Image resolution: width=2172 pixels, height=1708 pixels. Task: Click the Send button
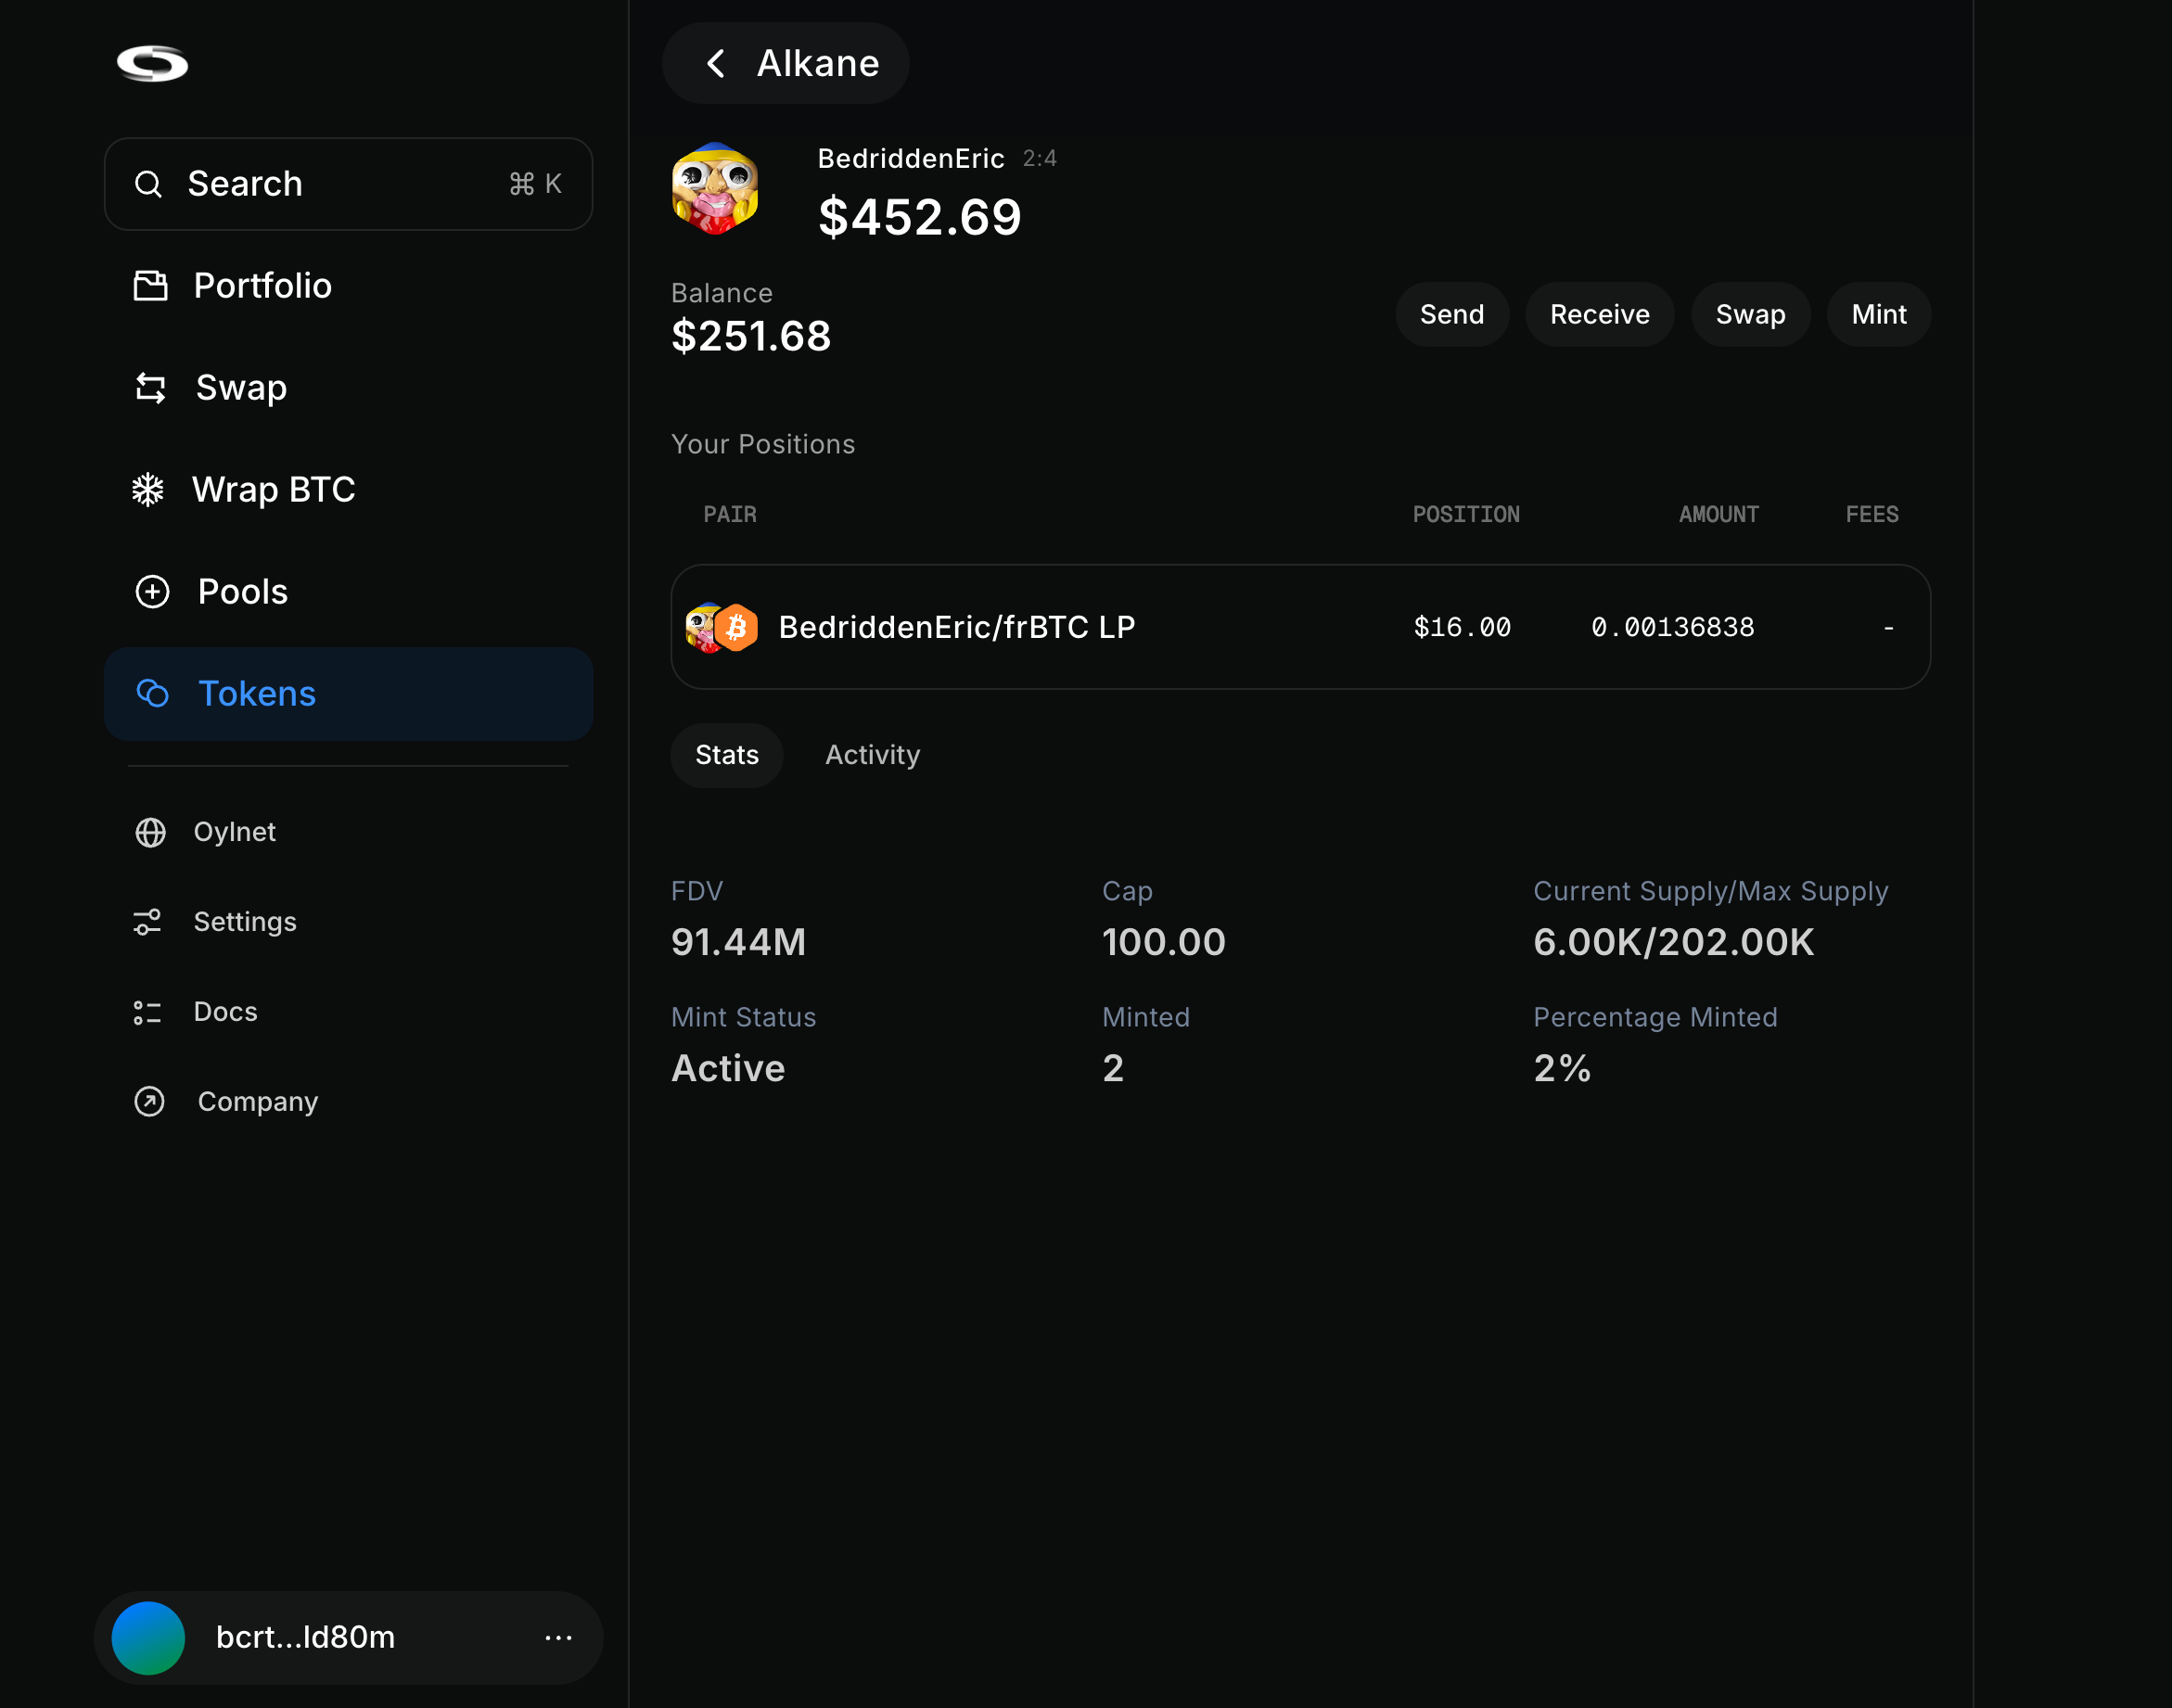(1452, 314)
